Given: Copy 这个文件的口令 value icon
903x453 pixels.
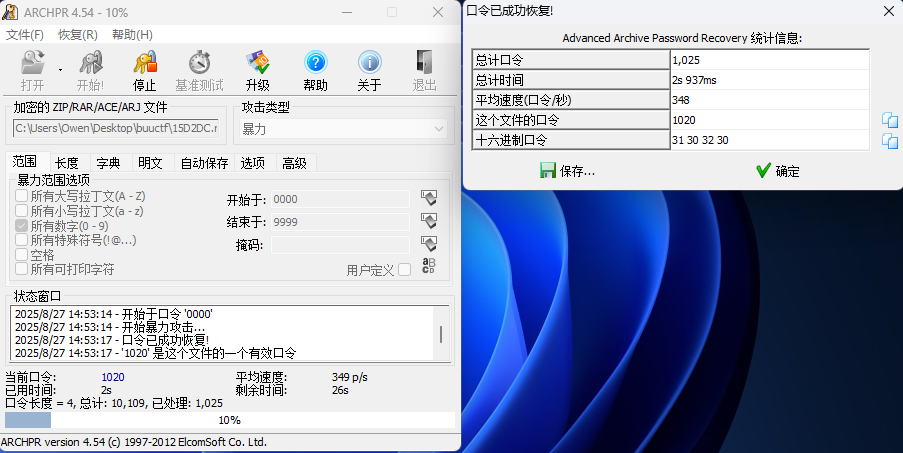Looking at the screenshot, I should [890, 120].
